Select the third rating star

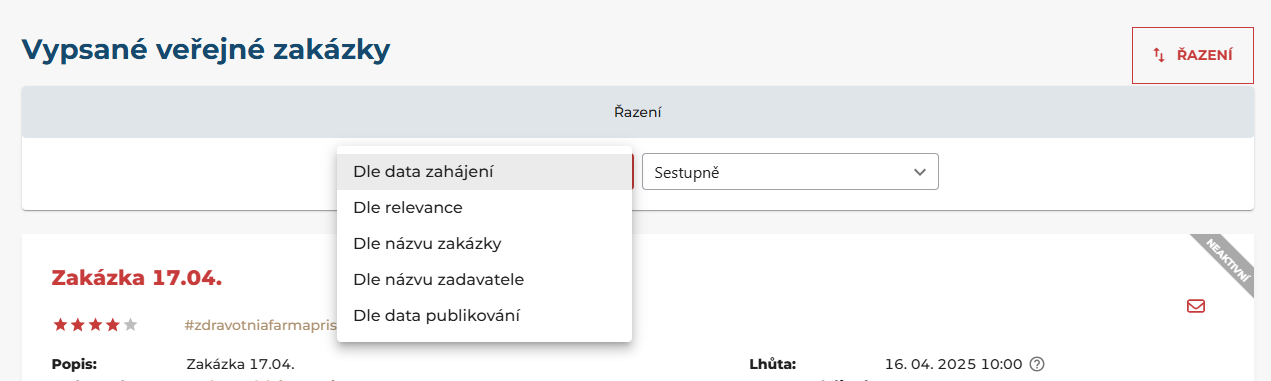(x=95, y=324)
